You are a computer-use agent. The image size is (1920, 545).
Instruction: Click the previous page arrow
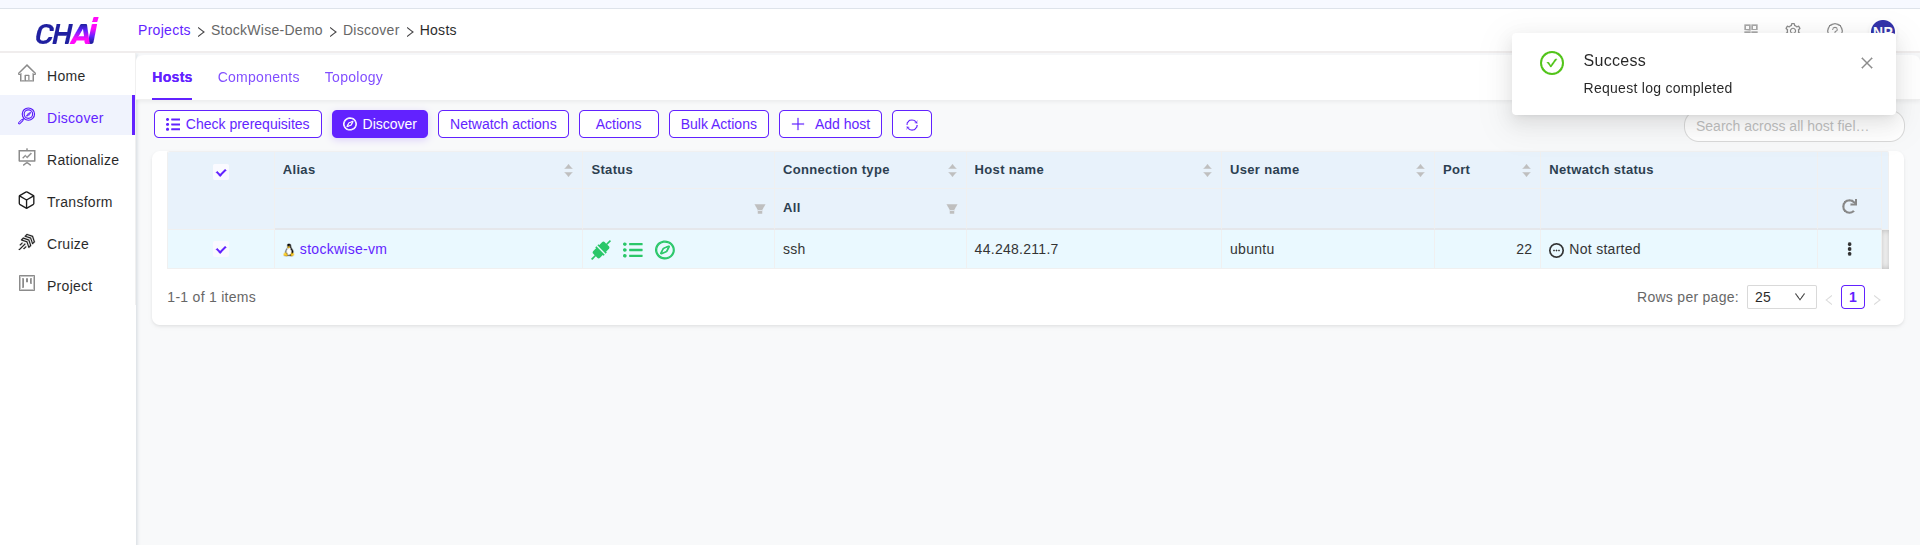pos(1829,299)
